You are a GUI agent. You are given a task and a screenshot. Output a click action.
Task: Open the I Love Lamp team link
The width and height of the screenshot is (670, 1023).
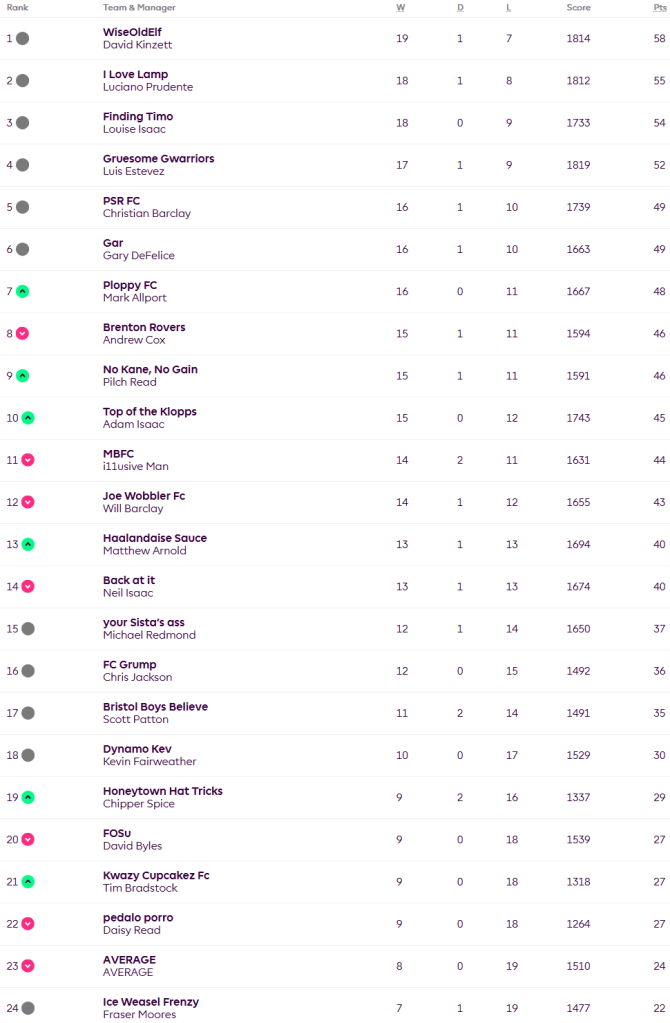[135, 74]
